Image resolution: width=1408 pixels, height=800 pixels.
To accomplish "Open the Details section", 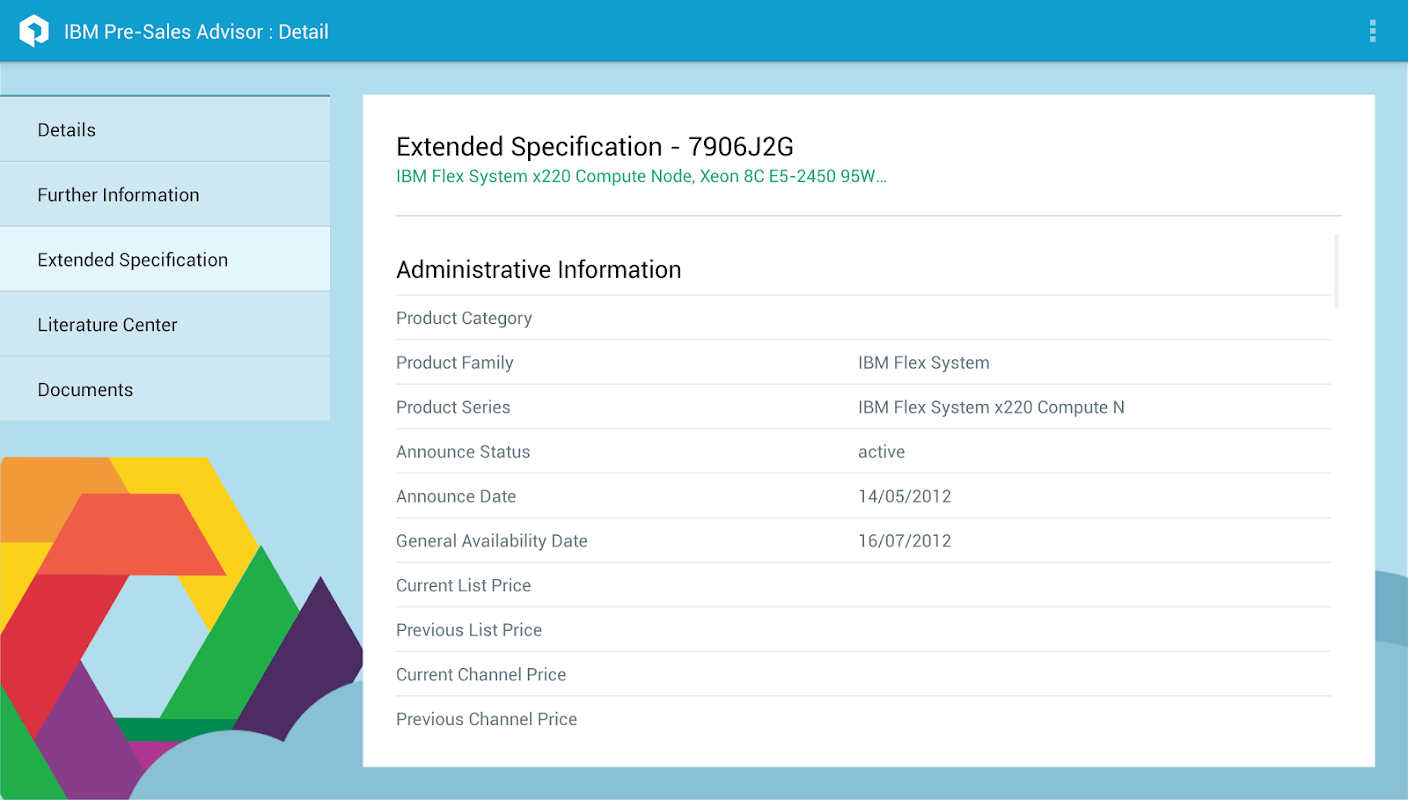I will pyautogui.click(x=165, y=130).
